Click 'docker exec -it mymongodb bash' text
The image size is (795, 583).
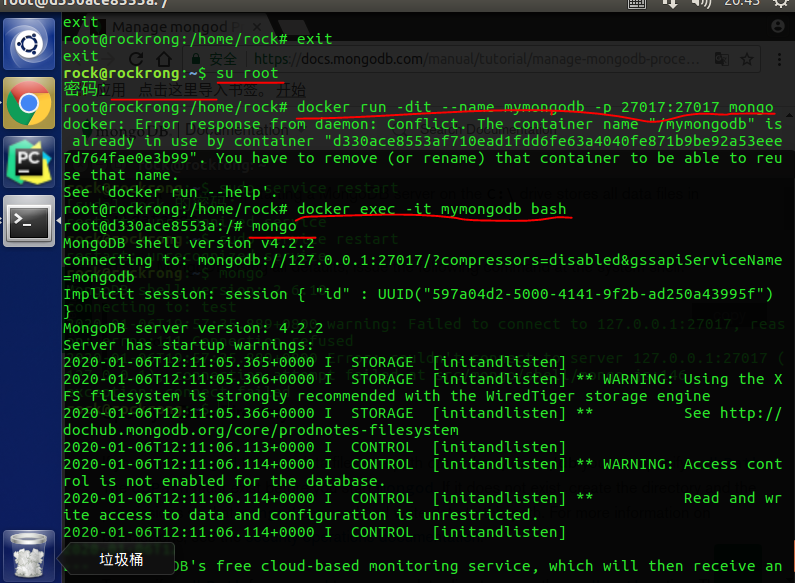[x=431, y=209]
